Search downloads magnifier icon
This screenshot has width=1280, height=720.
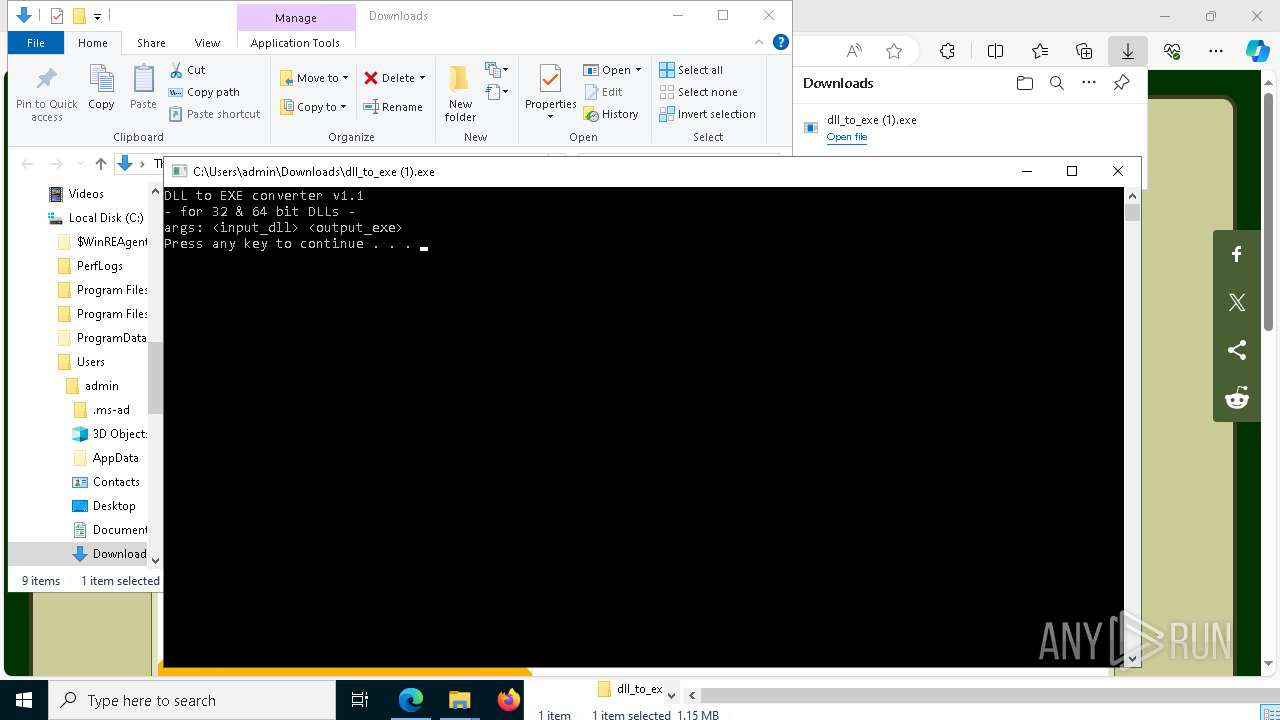(x=1056, y=83)
